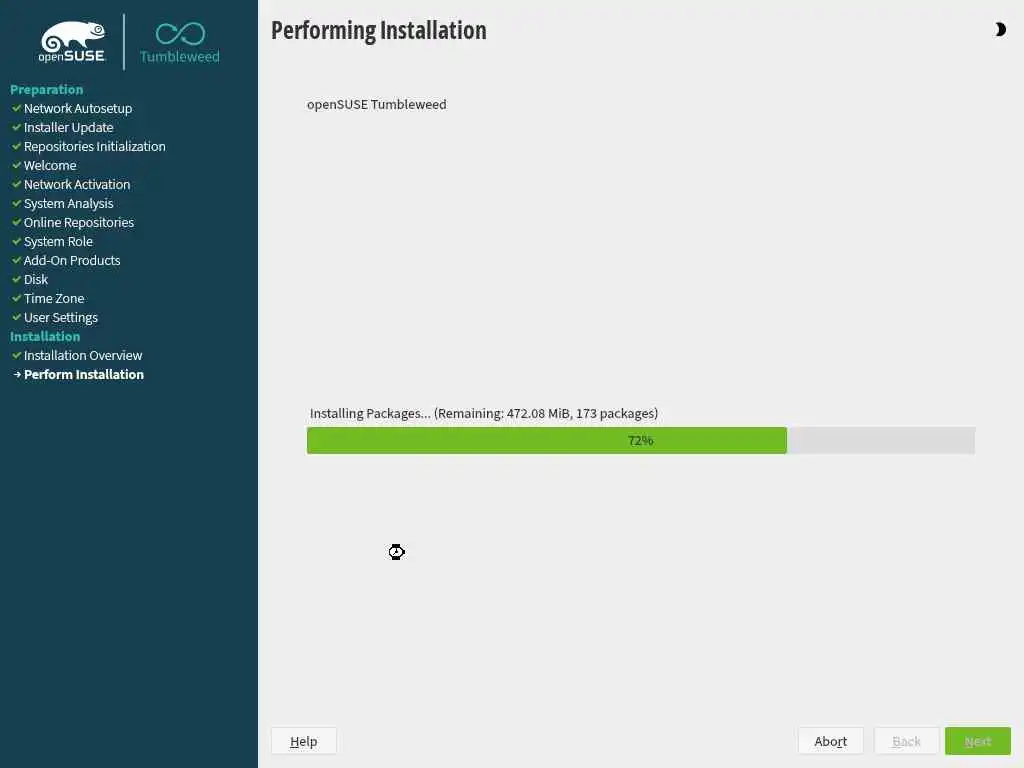Click the checkmark next to Disk step
The height and width of the screenshot is (768, 1024).
point(17,280)
